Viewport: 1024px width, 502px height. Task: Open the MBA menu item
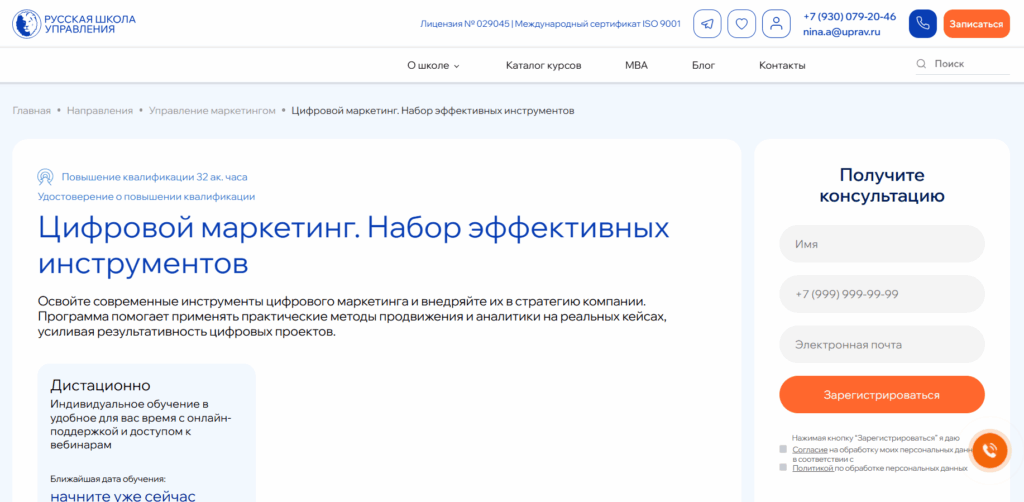[x=636, y=65]
